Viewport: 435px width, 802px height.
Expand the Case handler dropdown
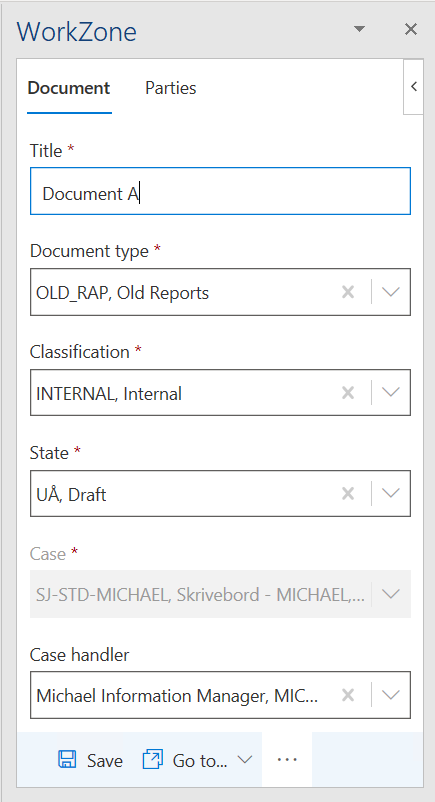(391, 695)
